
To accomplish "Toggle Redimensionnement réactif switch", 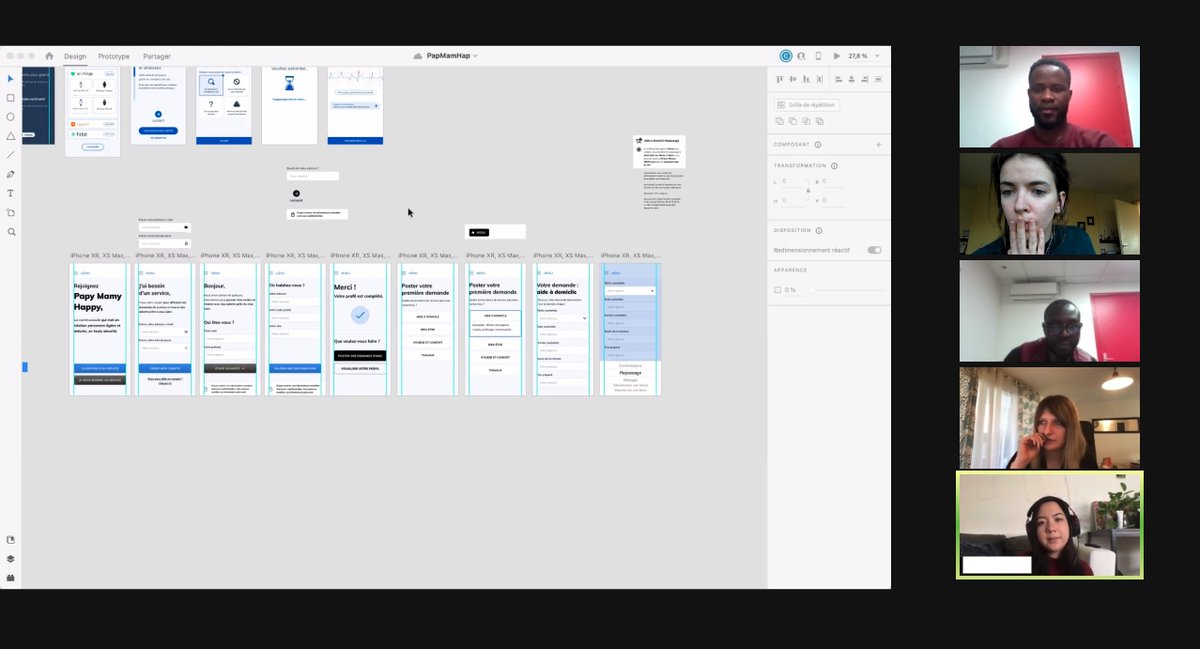I will pos(875,250).
